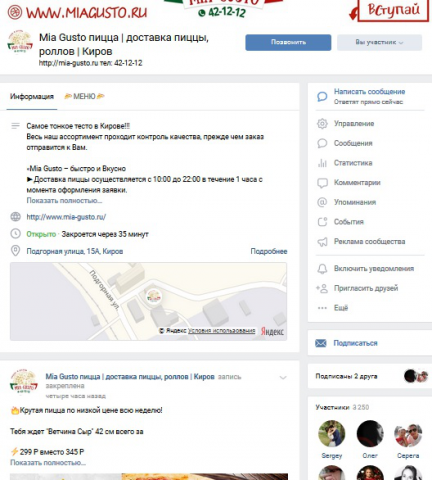The width and height of the screenshot is (432, 480).
Task: Click the Участники 3 250 heading
Action: click(x=342, y=407)
